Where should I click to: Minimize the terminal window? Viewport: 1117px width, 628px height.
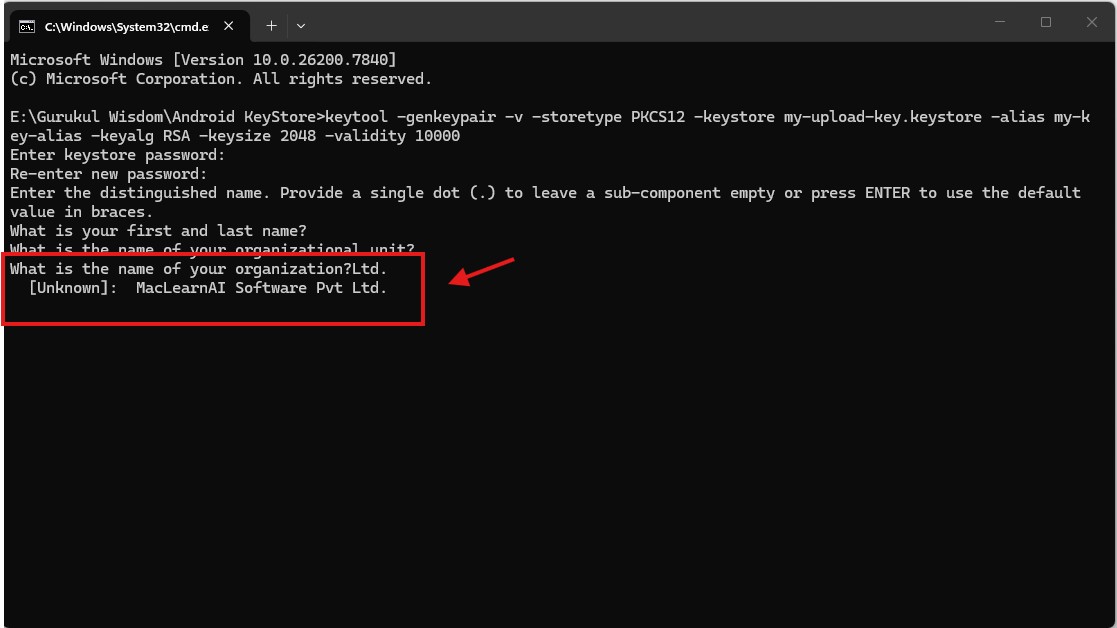(997, 22)
